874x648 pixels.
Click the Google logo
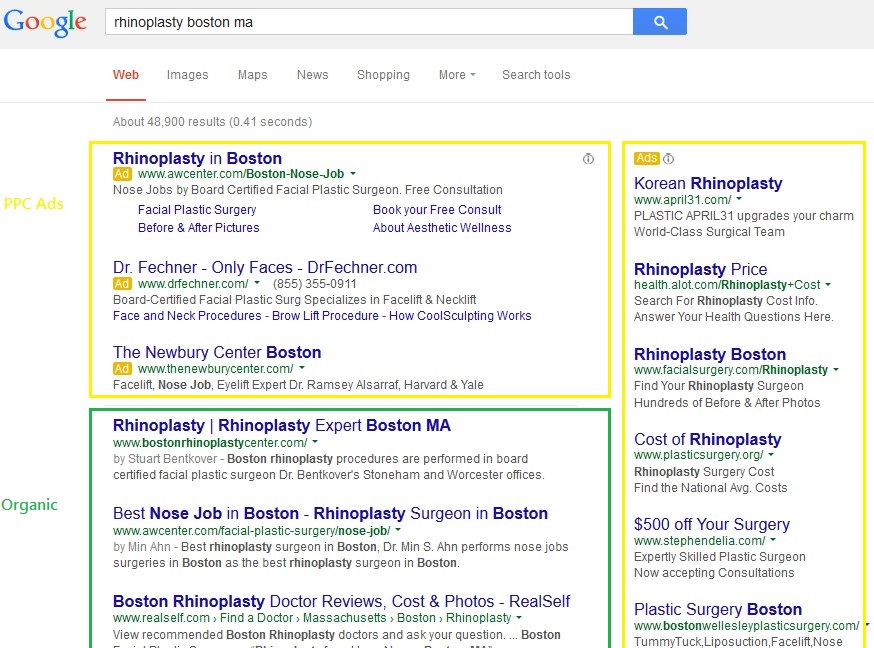45,22
